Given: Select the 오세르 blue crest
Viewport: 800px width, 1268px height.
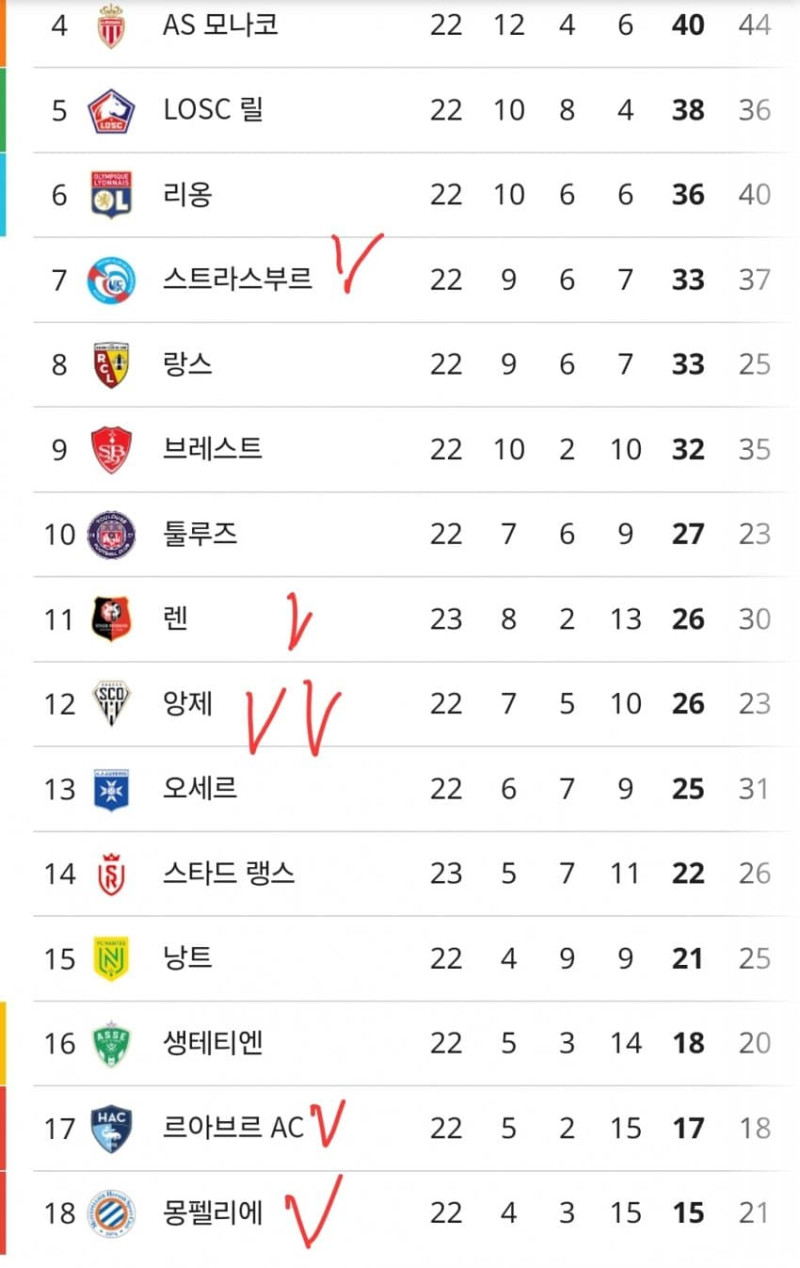Looking at the screenshot, I should tap(110, 789).
